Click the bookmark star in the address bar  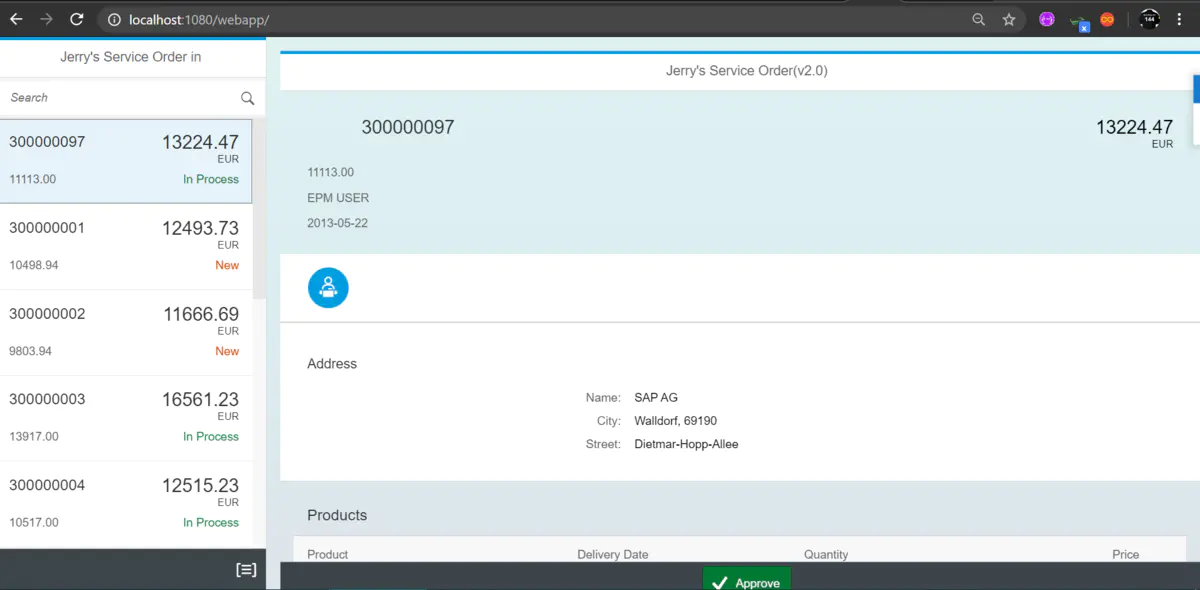[1008, 19]
